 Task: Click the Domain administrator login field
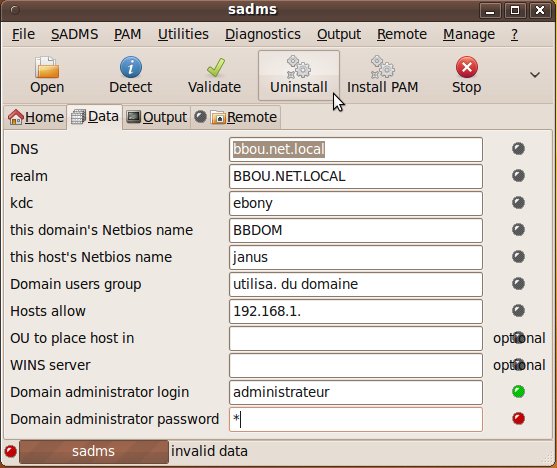coord(356,392)
